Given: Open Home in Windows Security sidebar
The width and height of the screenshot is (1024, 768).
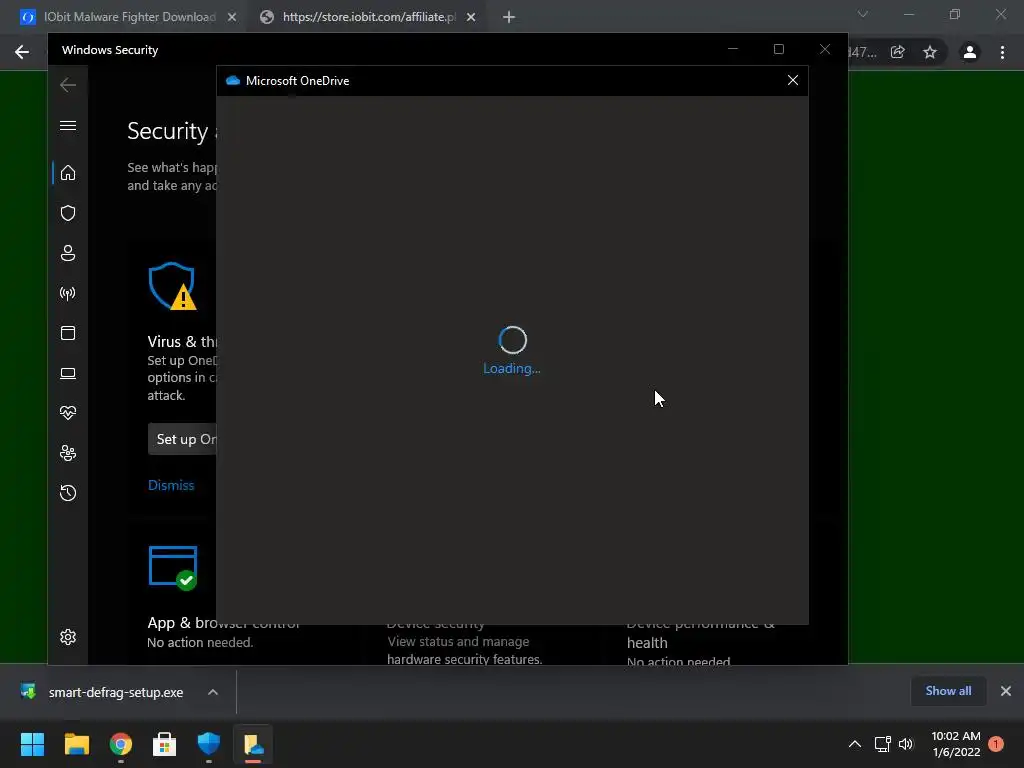Looking at the screenshot, I should (x=68, y=173).
